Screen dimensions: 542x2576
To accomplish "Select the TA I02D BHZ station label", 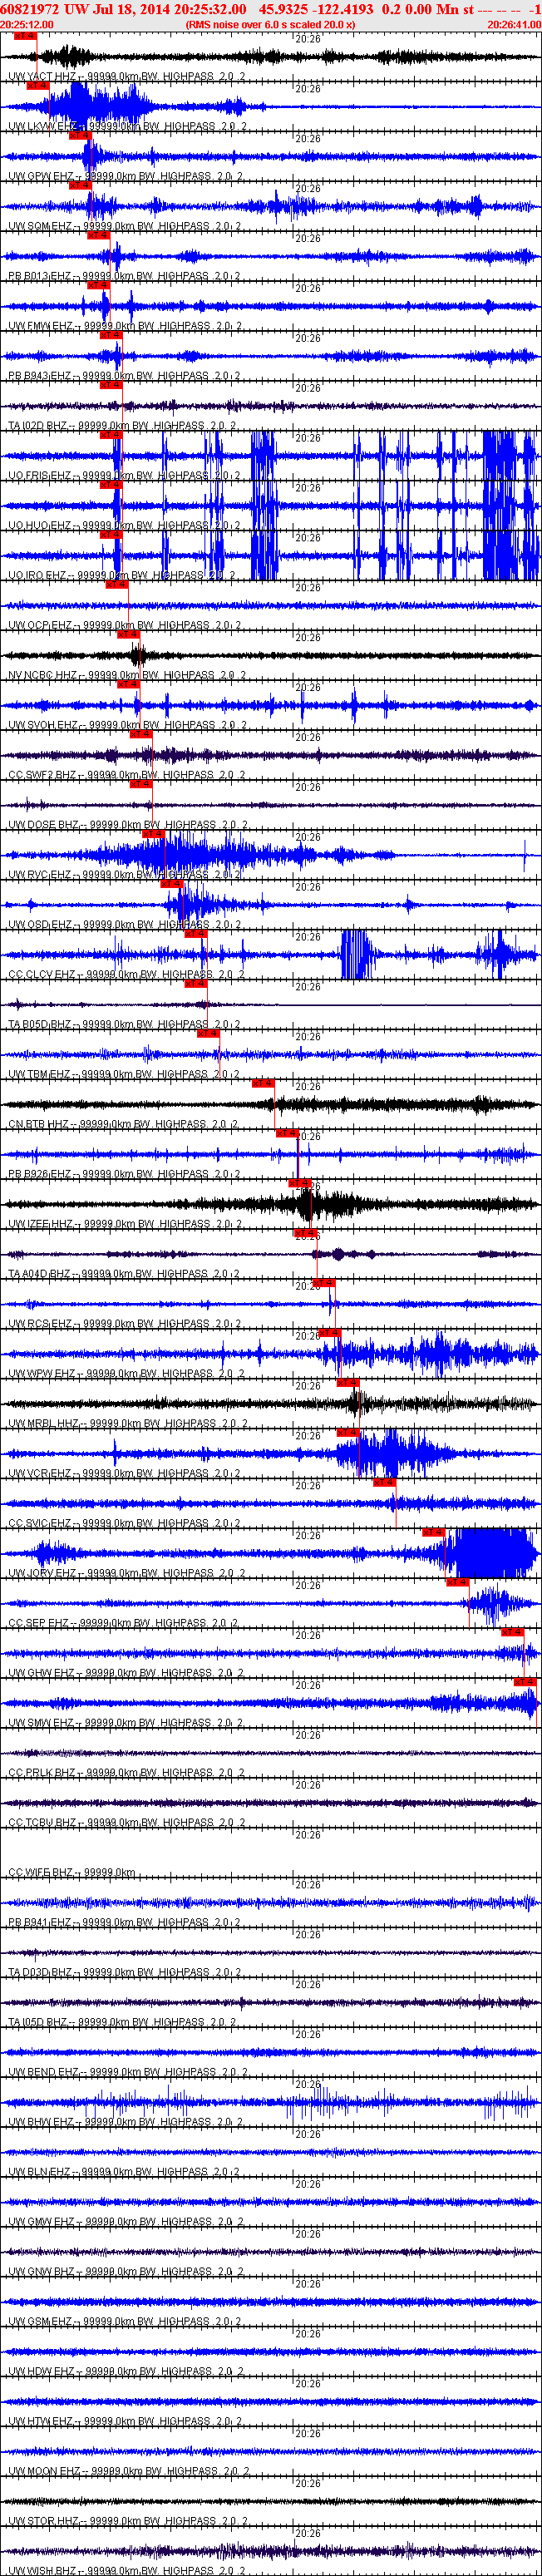I will coord(122,427).
